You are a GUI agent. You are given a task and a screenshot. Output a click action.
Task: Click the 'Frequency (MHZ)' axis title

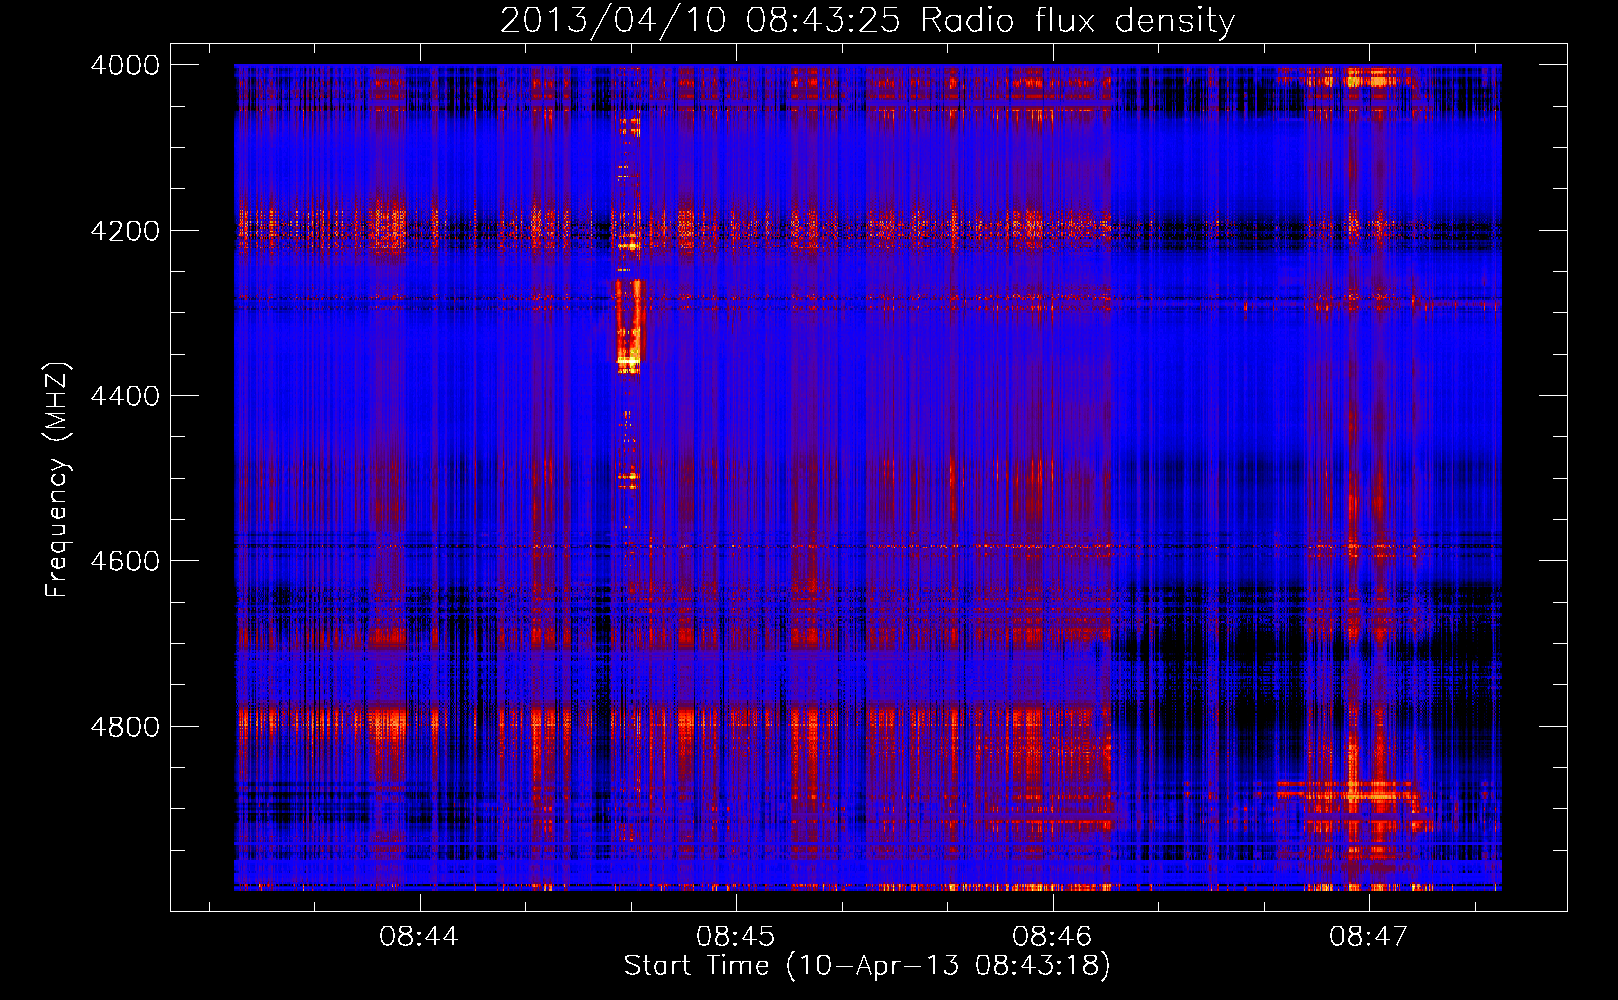[x=57, y=480]
